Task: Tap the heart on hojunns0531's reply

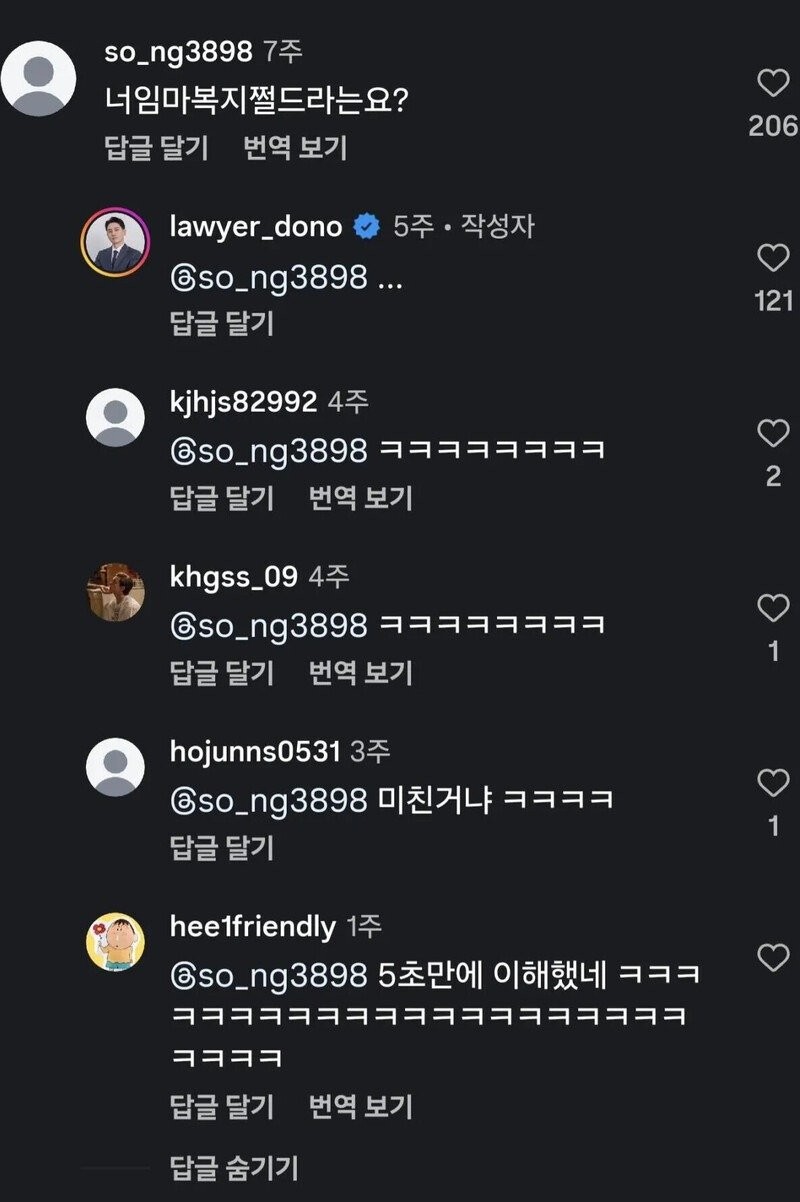Action: [773, 784]
